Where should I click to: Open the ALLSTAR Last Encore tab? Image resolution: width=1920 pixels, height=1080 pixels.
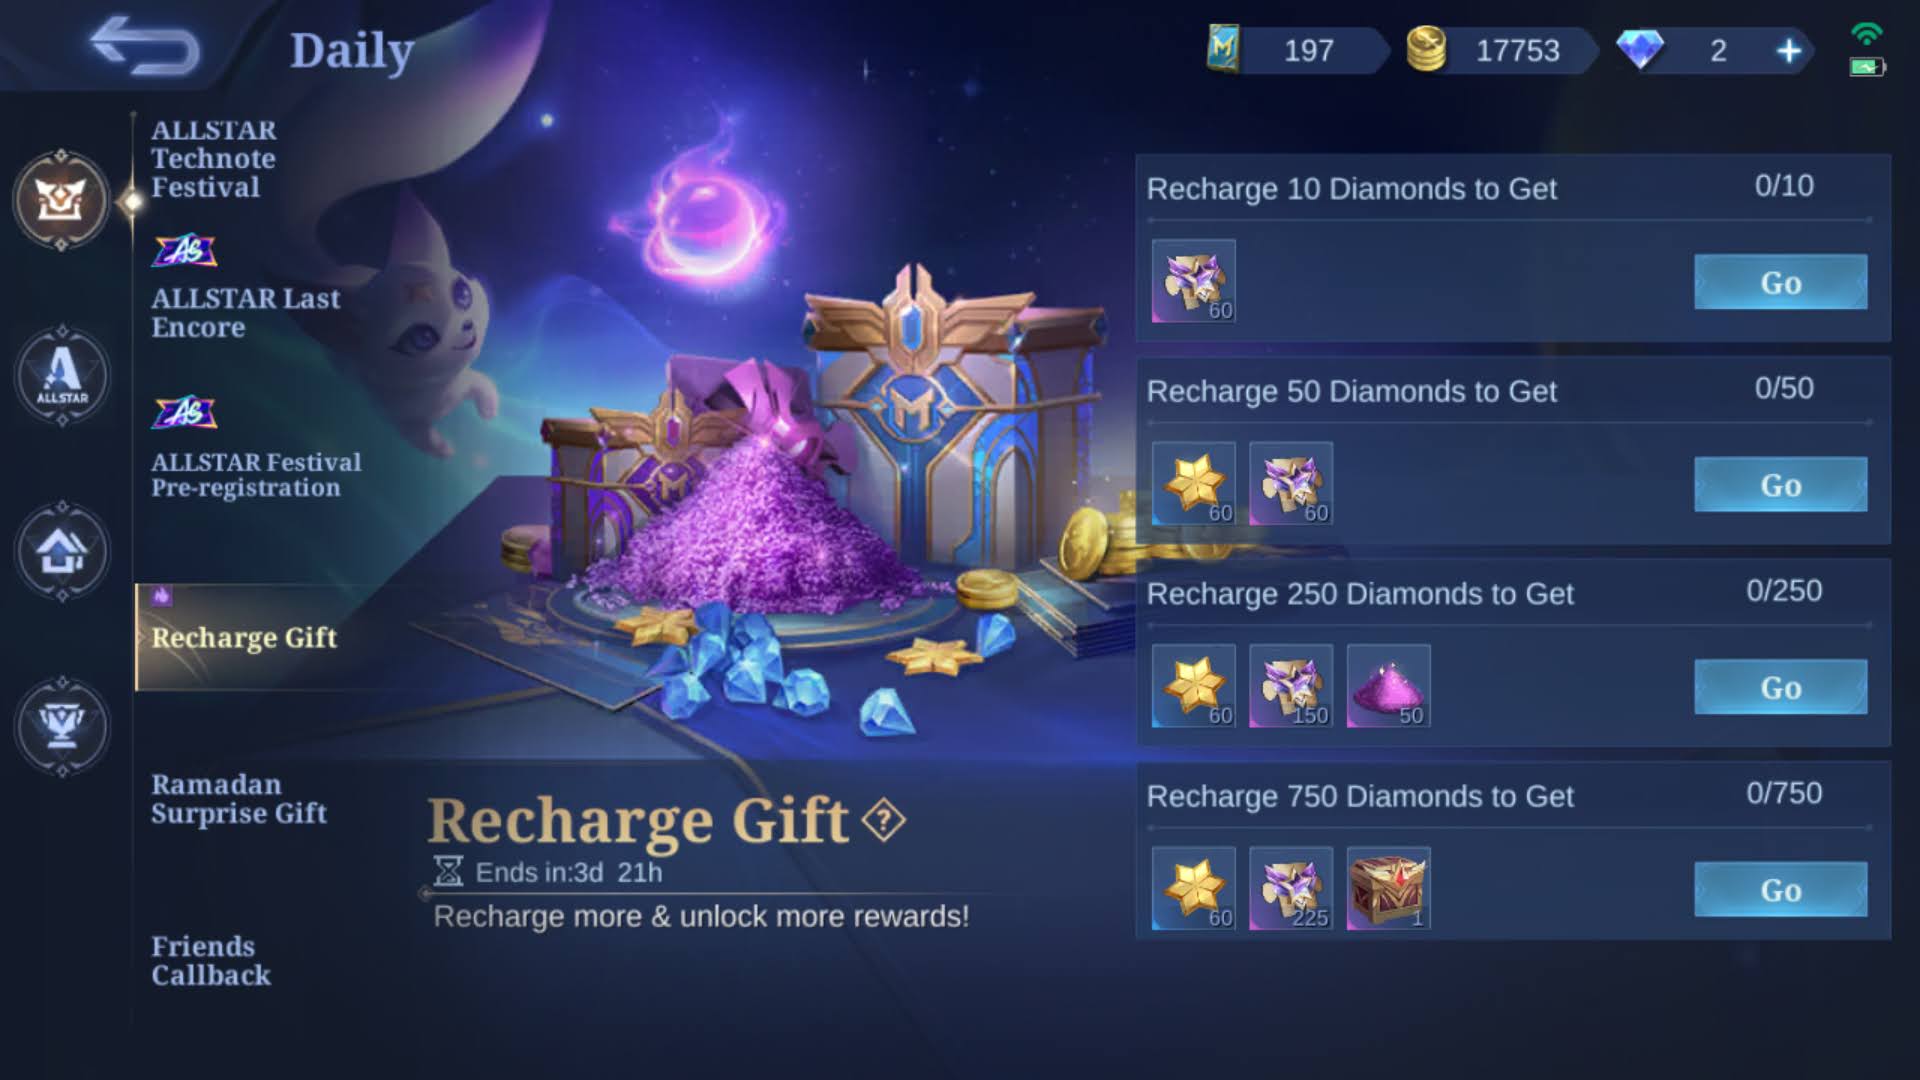coord(245,313)
